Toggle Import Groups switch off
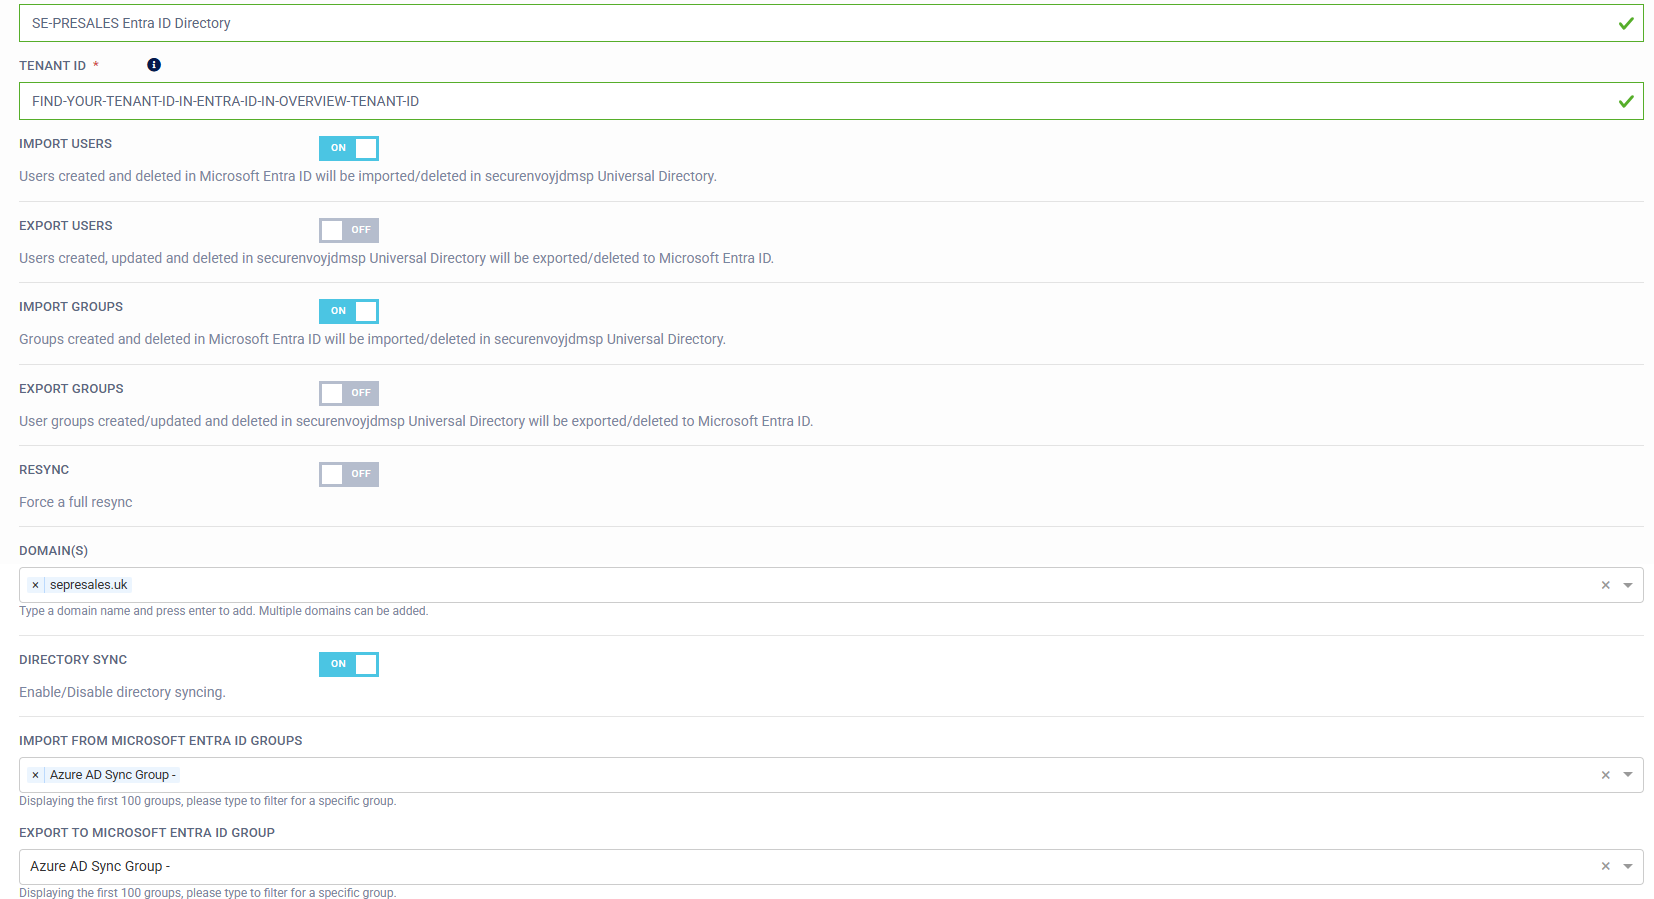Image resolution: width=1654 pixels, height=899 pixels. pos(349,311)
